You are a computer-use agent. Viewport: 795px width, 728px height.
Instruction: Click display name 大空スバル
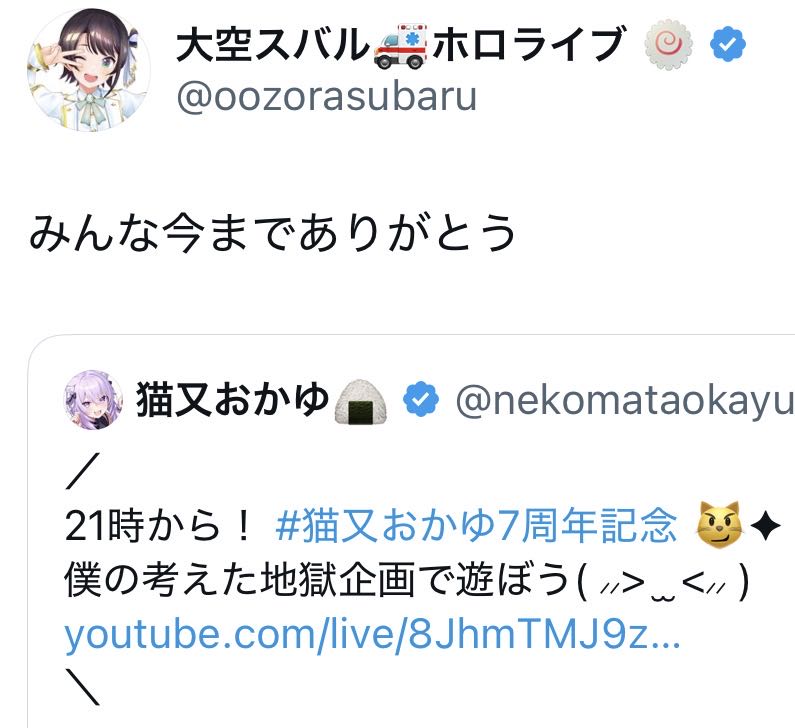(x=273, y=45)
